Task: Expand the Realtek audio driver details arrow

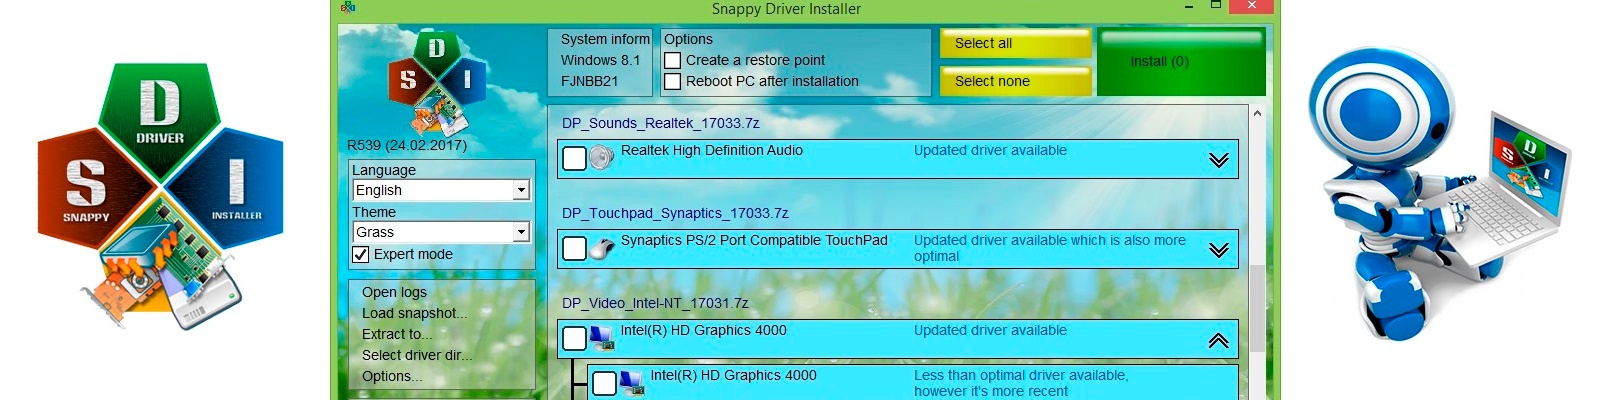Action: [x=1218, y=160]
